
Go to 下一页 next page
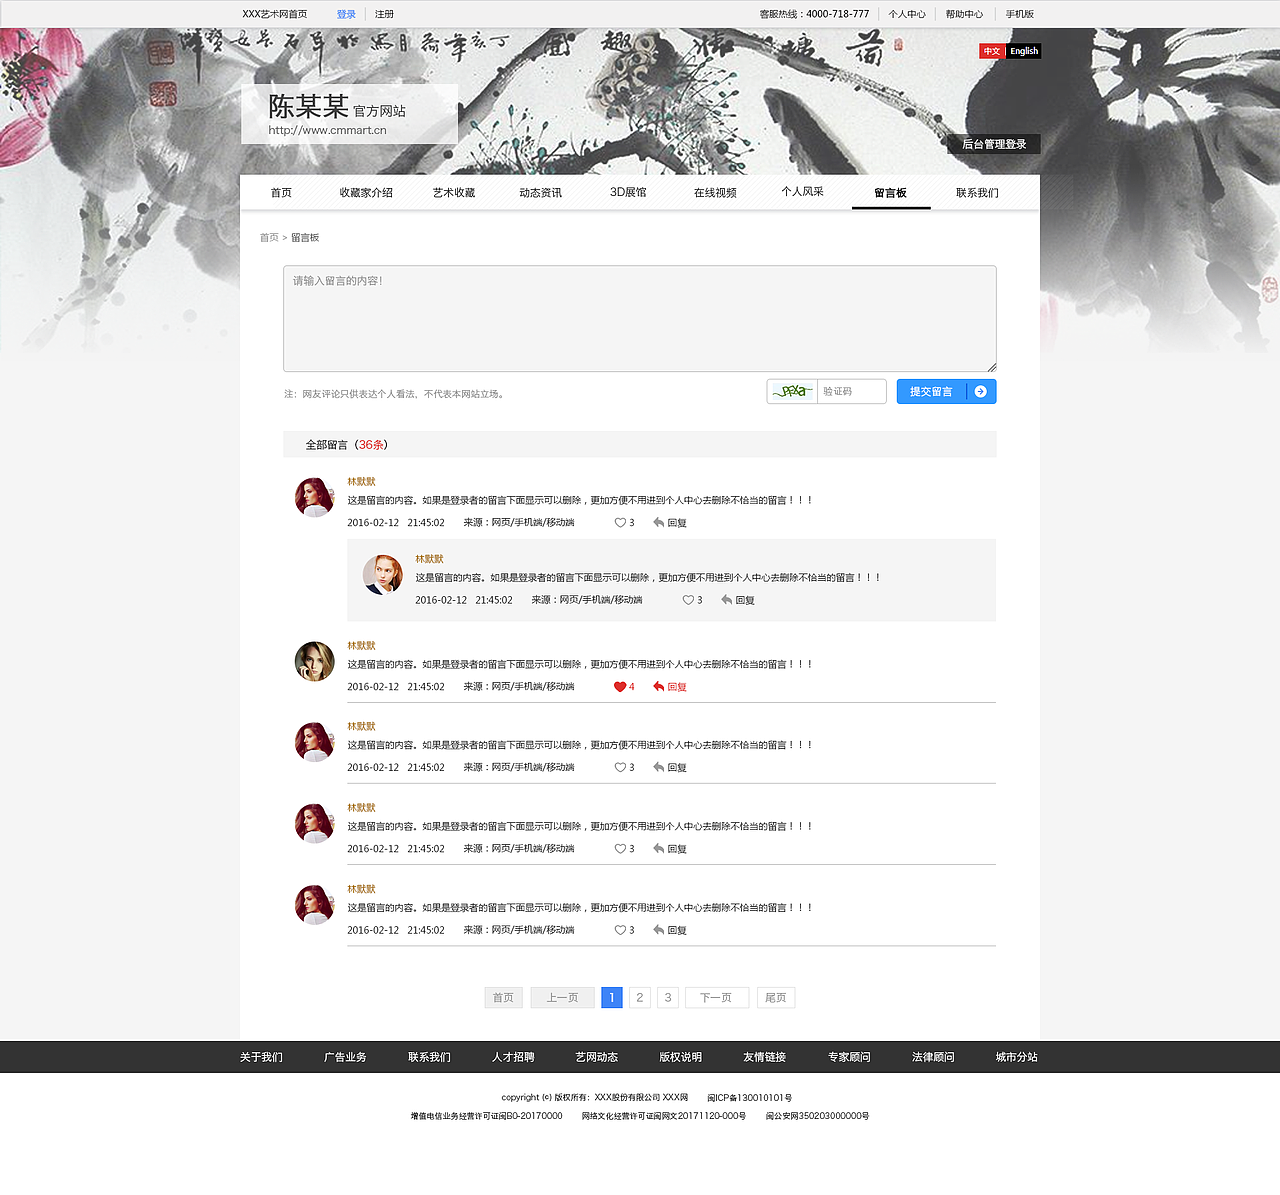tap(716, 998)
